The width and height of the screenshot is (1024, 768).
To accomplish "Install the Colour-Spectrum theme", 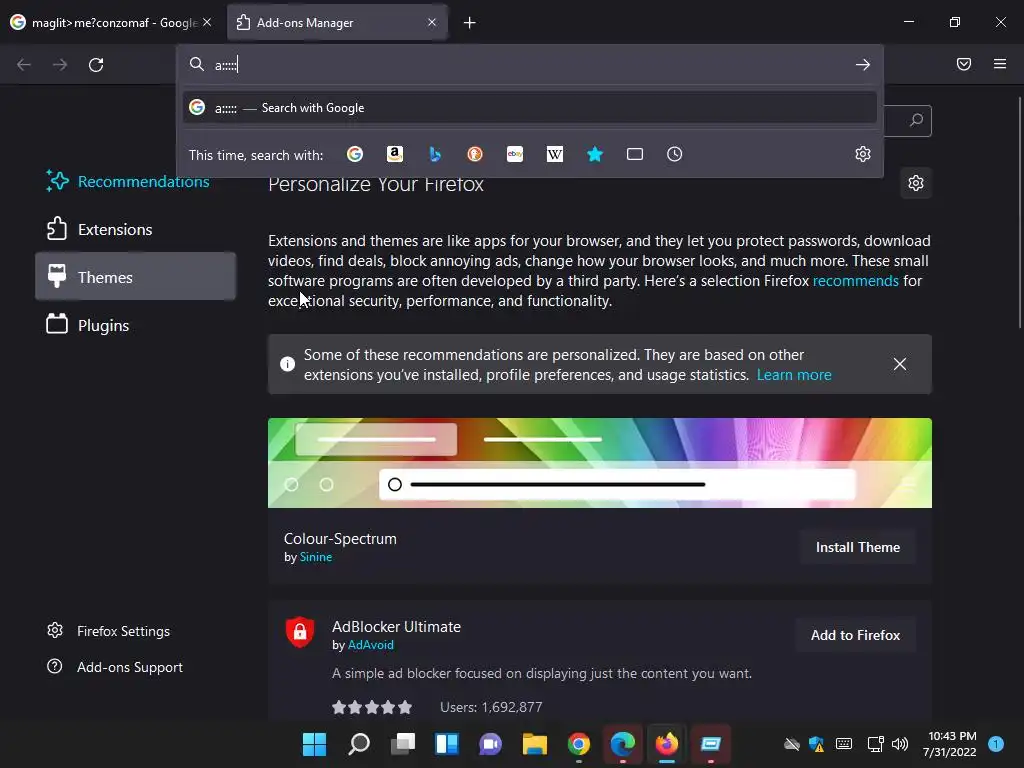I will point(857,547).
